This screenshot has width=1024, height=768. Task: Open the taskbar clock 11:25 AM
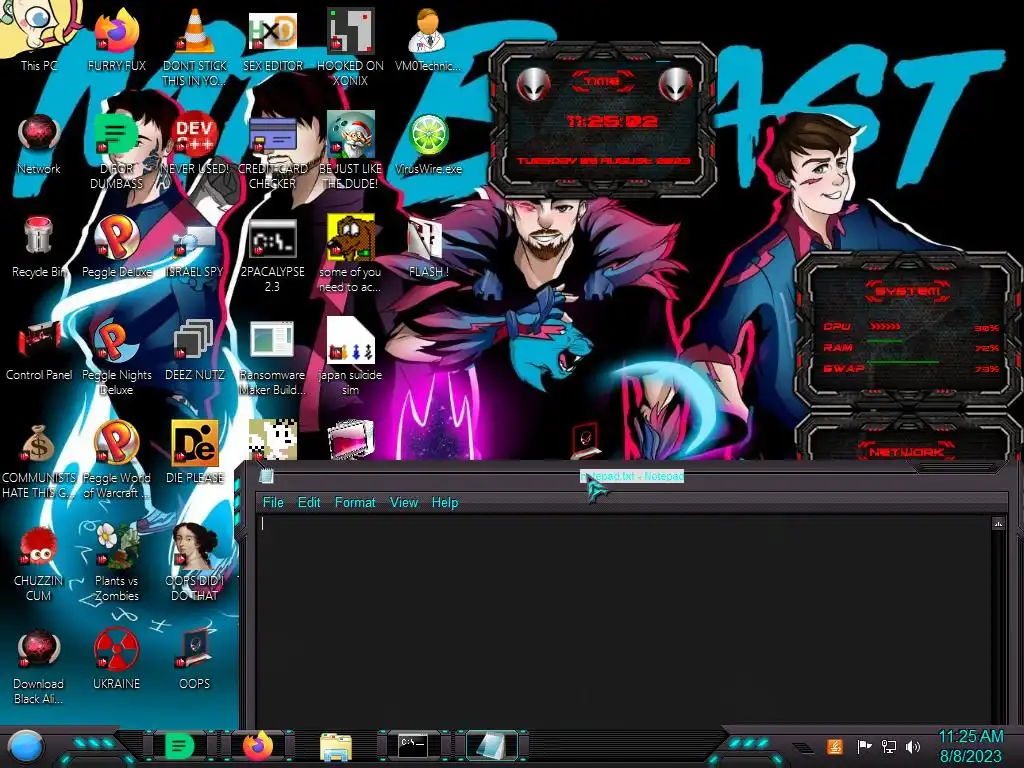click(970, 746)
